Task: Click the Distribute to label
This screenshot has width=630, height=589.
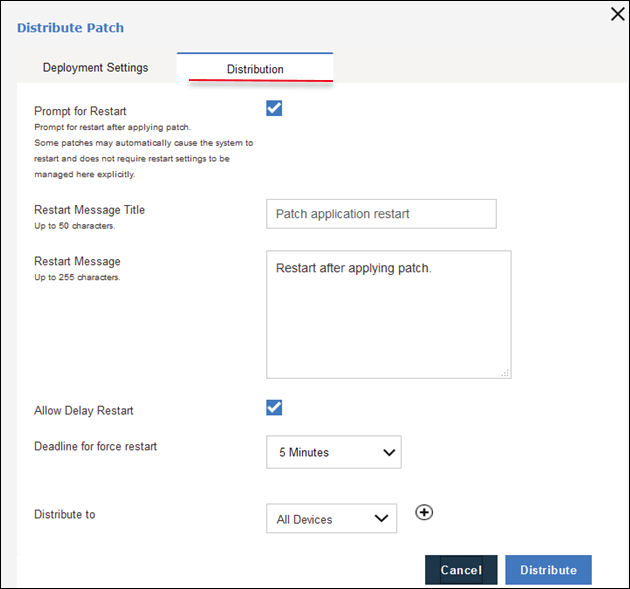Action: coord(65,515)
